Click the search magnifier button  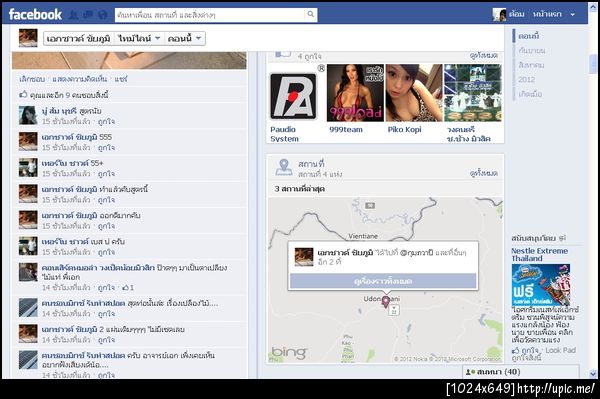[311, 15]
